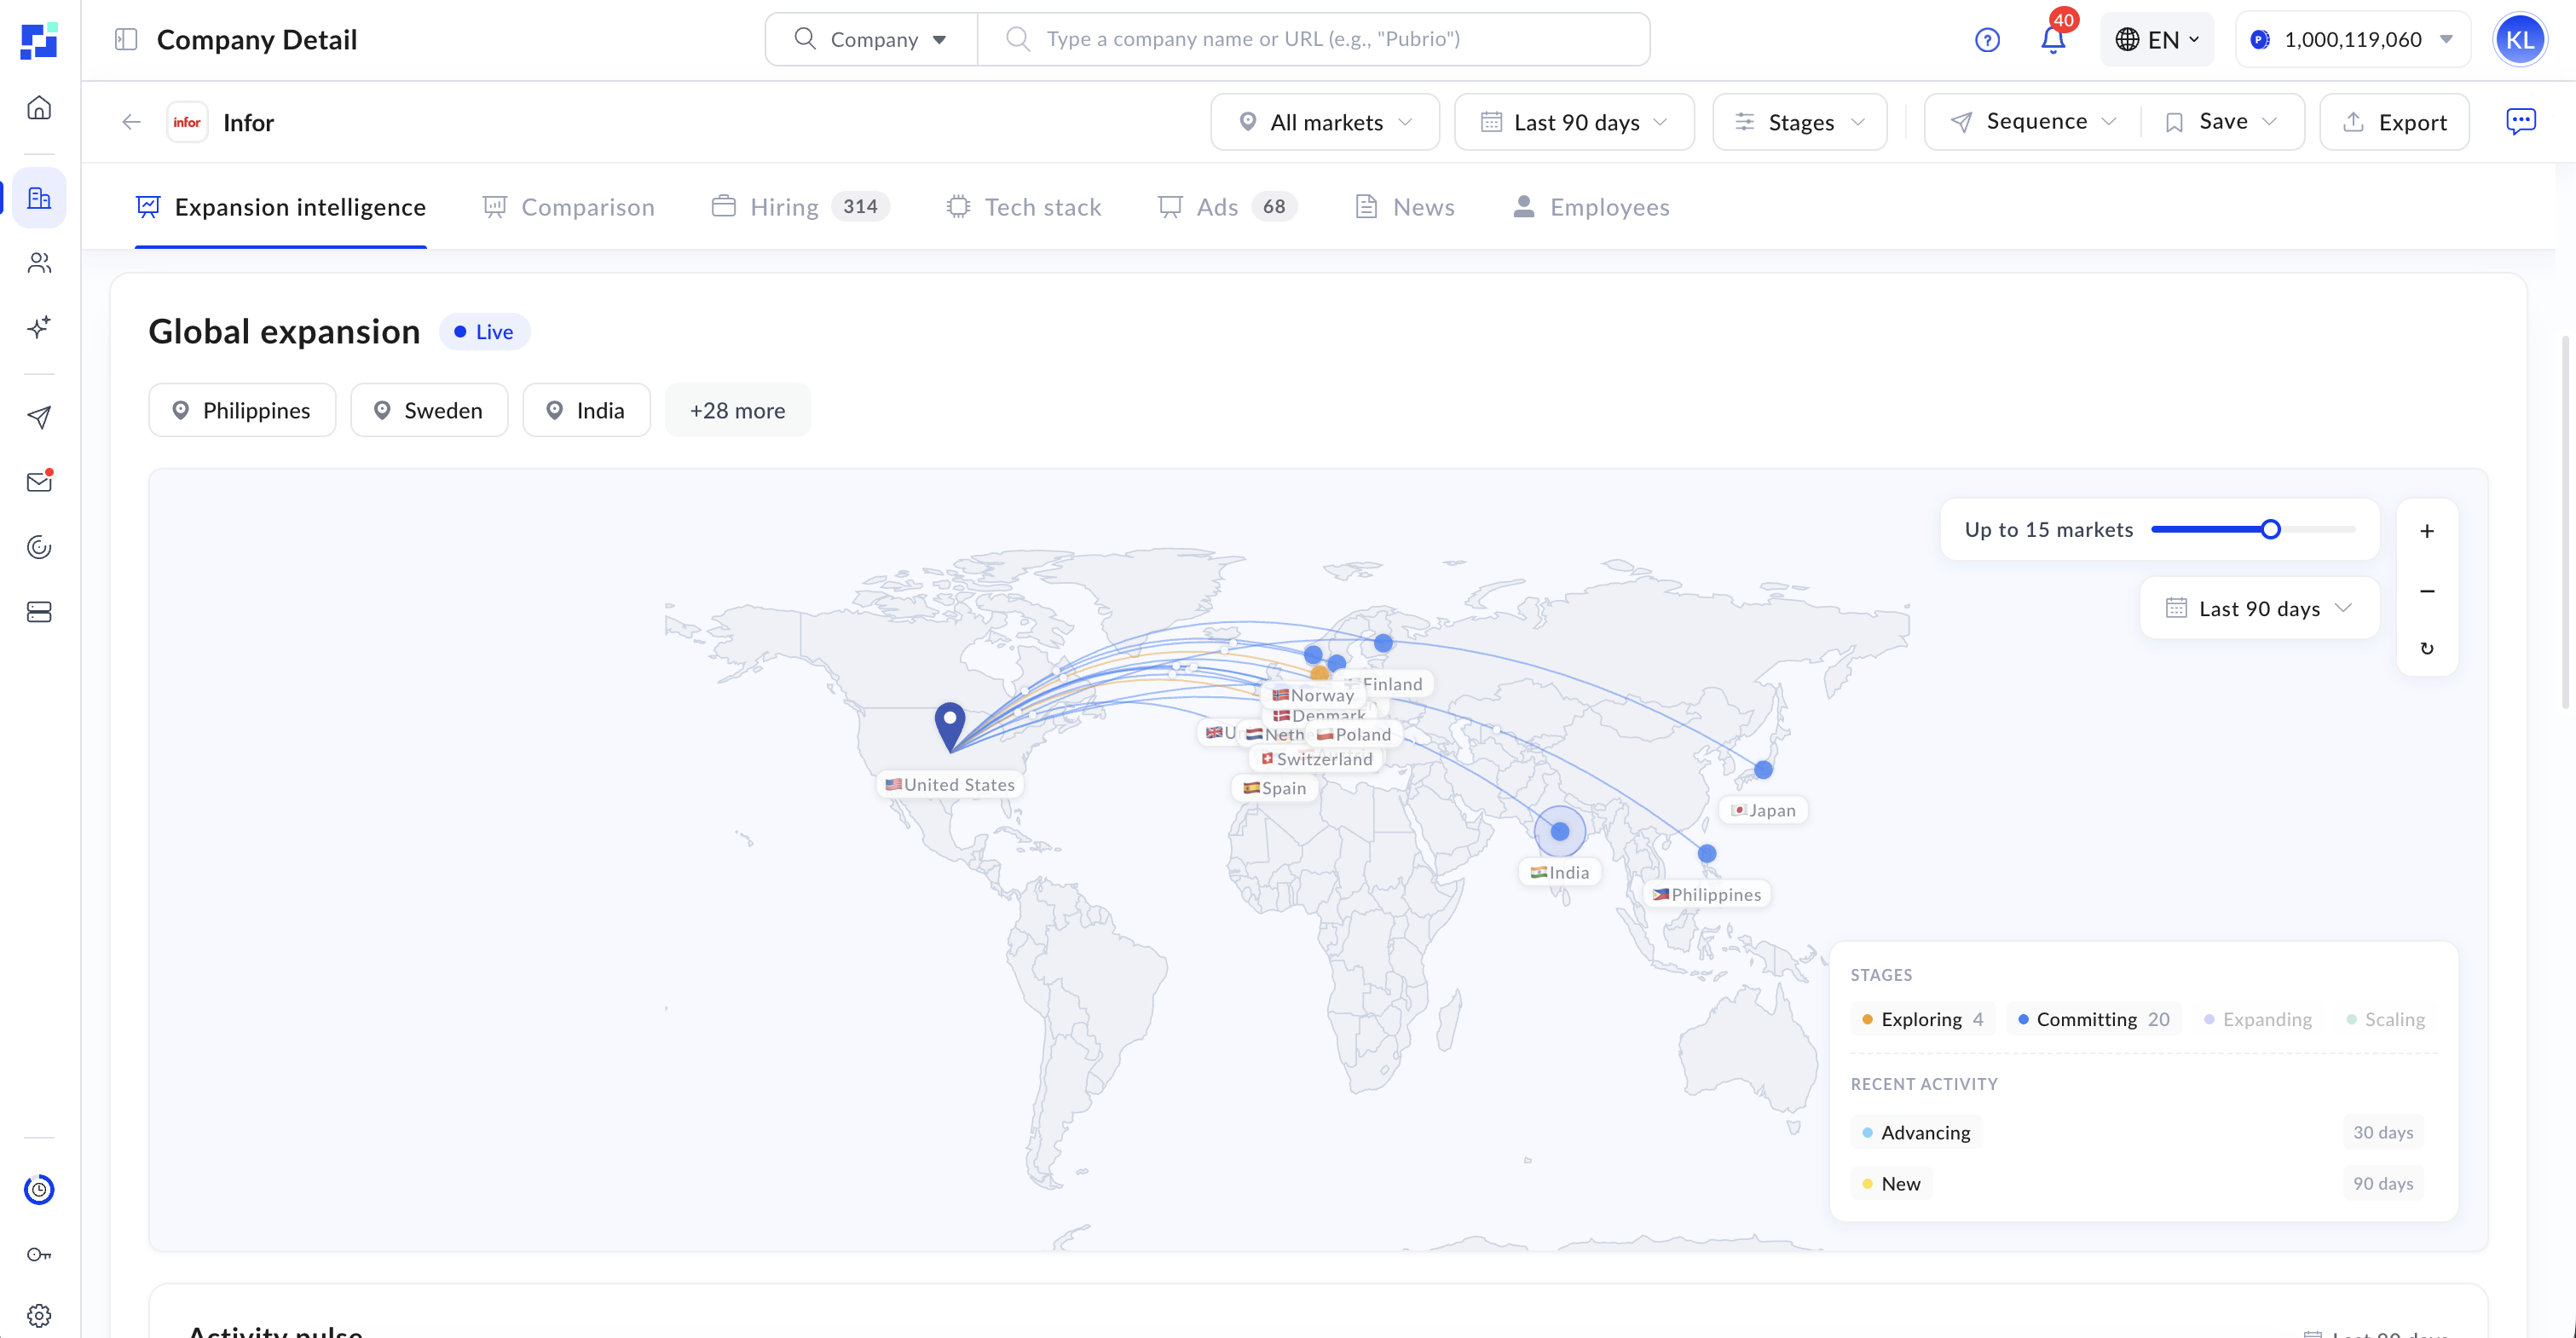Click the company name search field
The height and width of the screenshot is (1338, 2576).
pos(1313,39)
